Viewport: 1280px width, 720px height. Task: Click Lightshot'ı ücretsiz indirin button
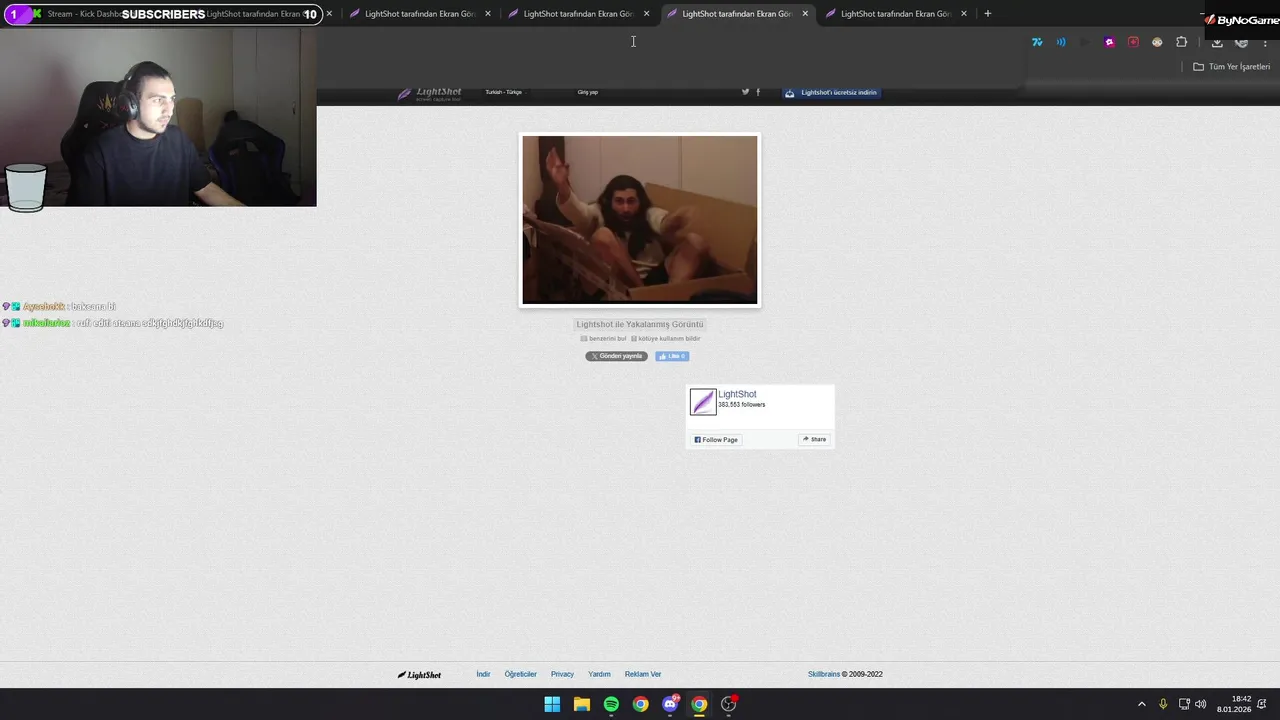click(831, 92)
